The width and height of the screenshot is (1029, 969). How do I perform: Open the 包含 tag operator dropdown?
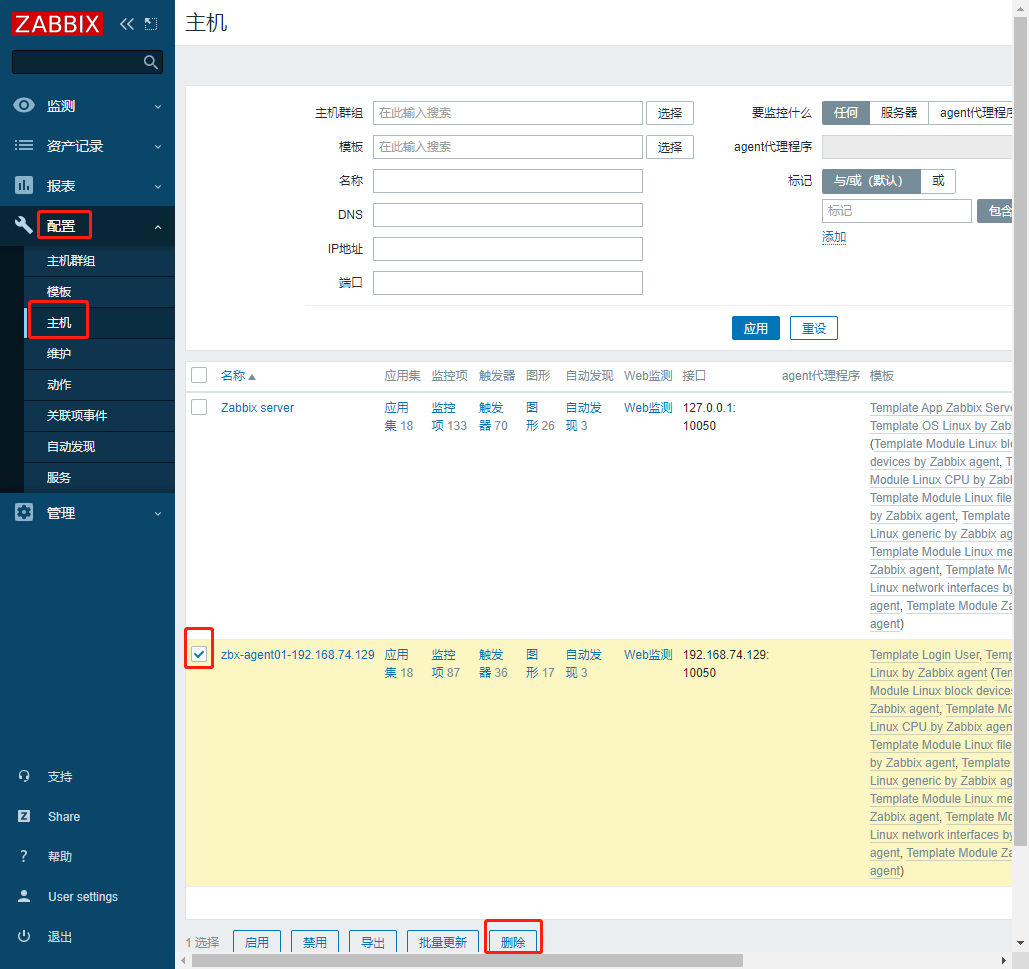coord(995,211)
